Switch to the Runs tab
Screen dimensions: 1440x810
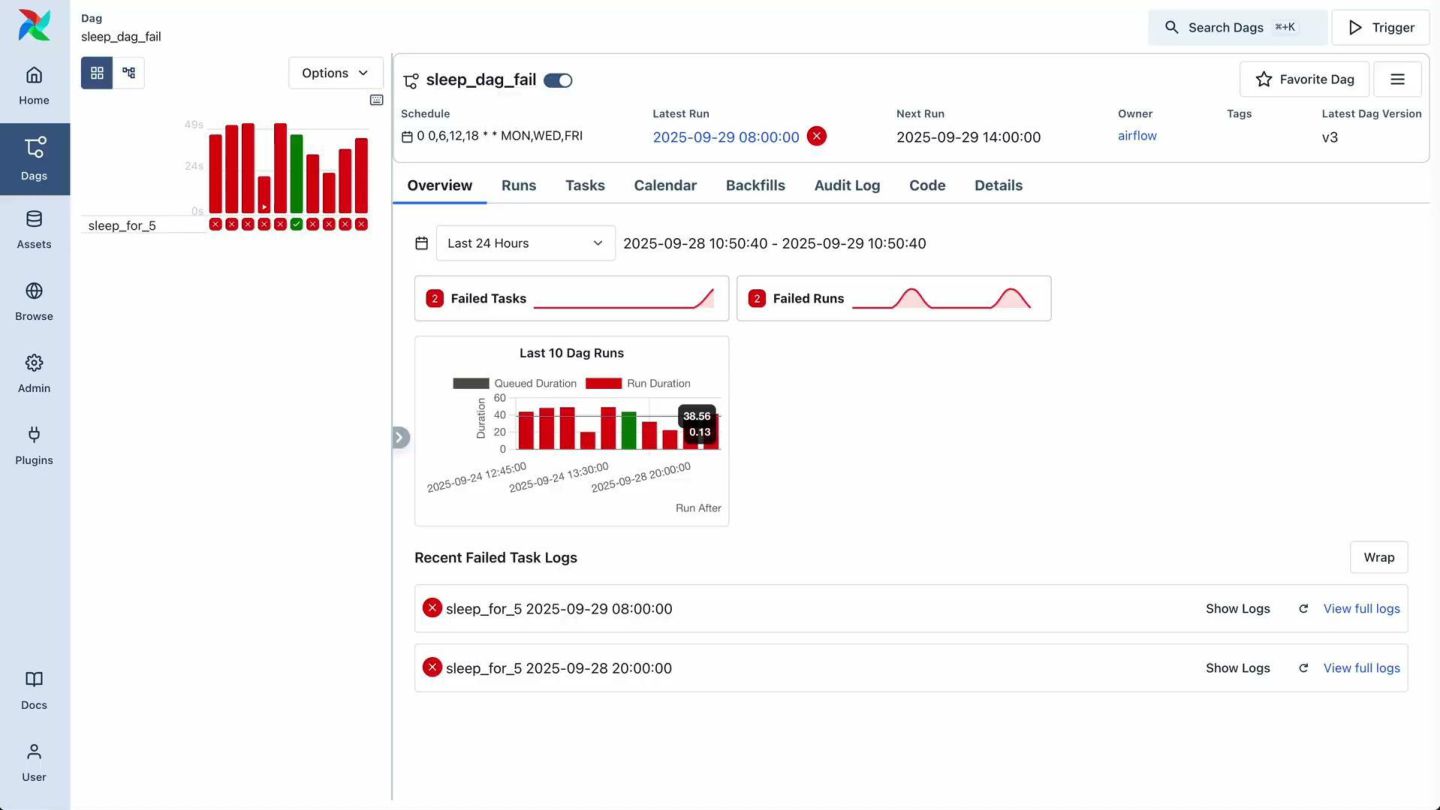click(519, 185)
